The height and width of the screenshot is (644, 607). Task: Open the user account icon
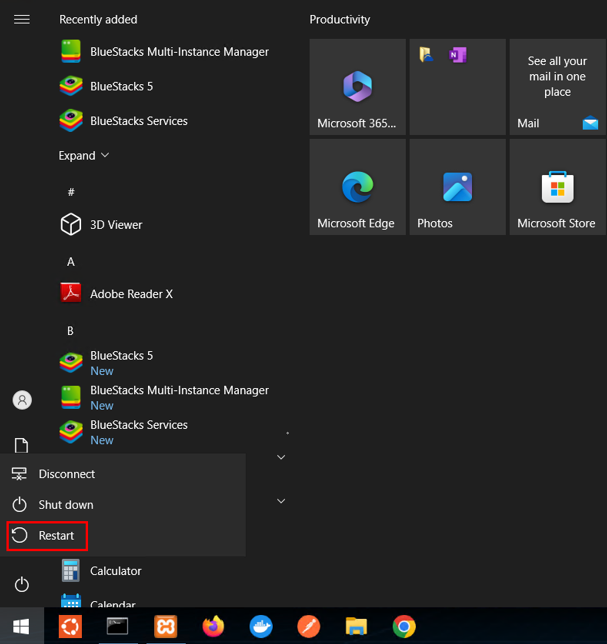click(22, 400)
